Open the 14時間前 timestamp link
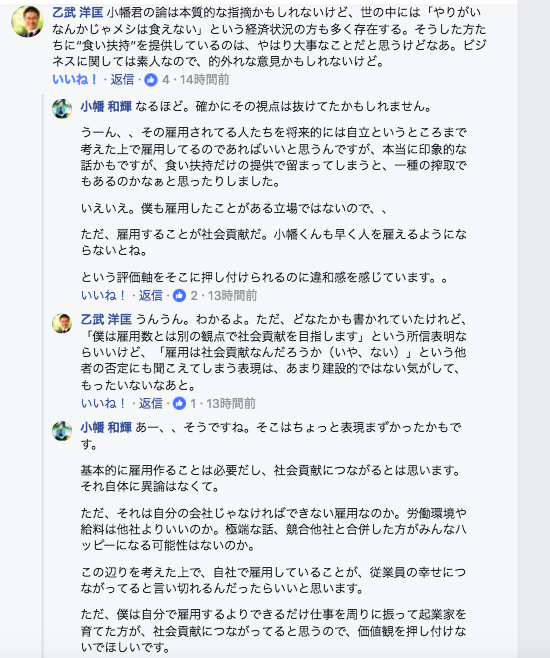This screenshot has height=658, width=550. click(204, 79)
